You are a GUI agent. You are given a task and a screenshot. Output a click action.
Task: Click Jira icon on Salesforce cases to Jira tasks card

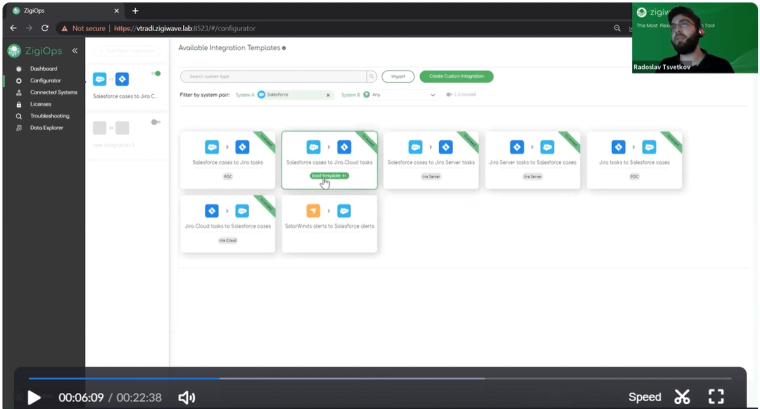(x=242, y=147)
